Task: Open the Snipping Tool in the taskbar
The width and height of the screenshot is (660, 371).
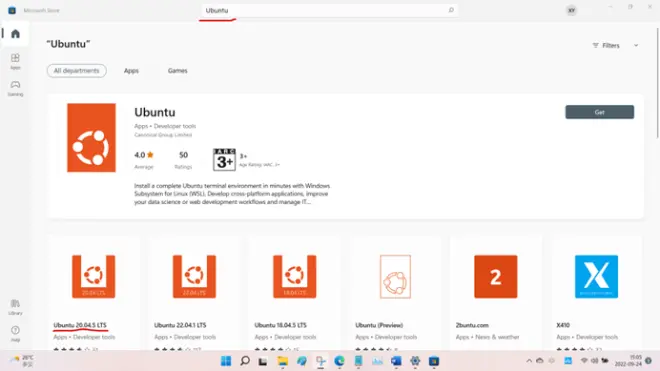Action: (x=321, y=361)
